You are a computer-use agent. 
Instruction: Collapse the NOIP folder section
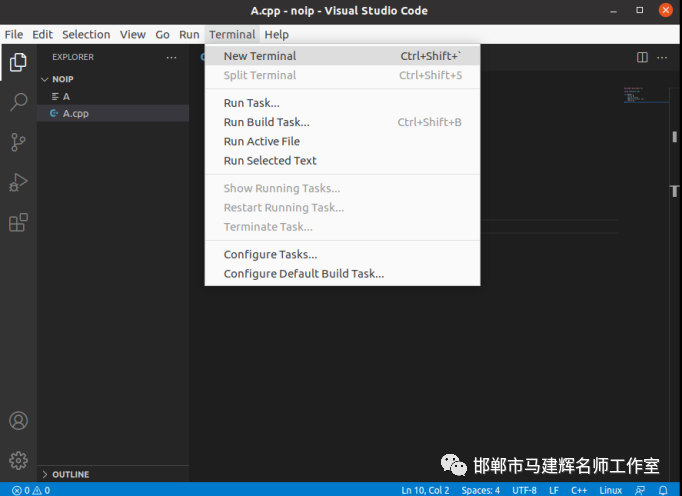(x=113, y=79)
